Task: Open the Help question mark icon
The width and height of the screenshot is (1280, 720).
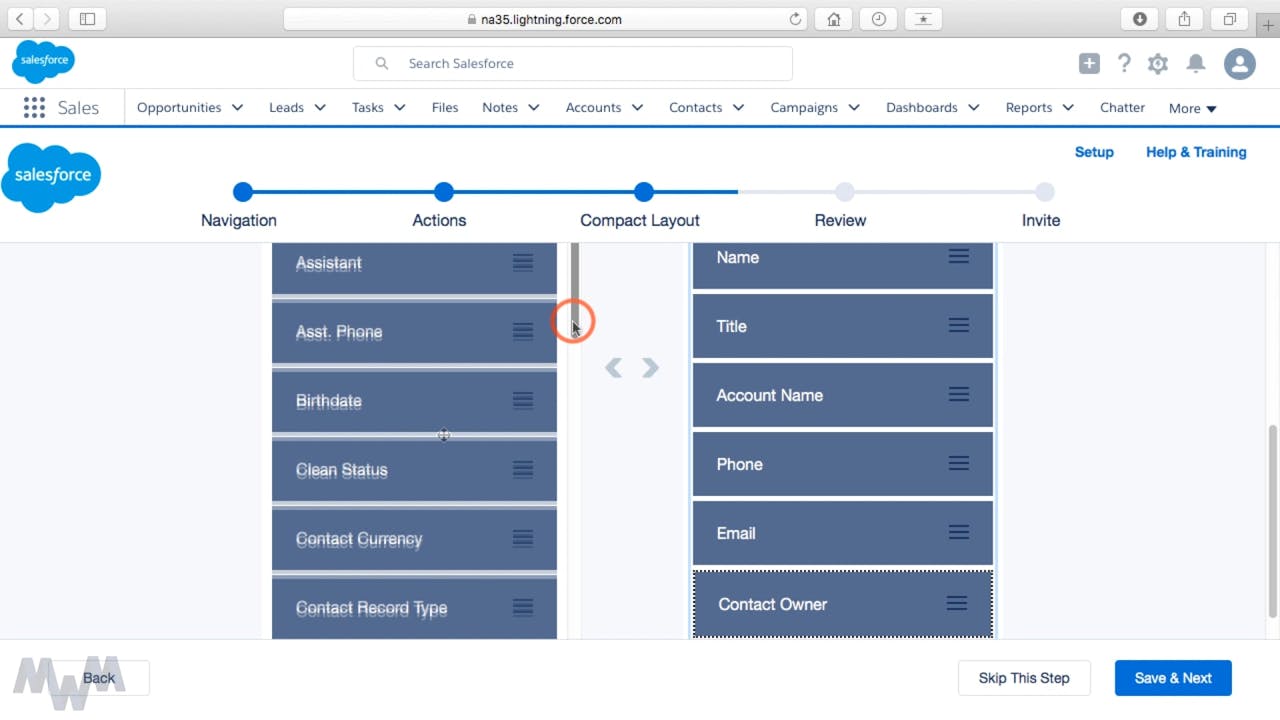Action: (1124, 64)
